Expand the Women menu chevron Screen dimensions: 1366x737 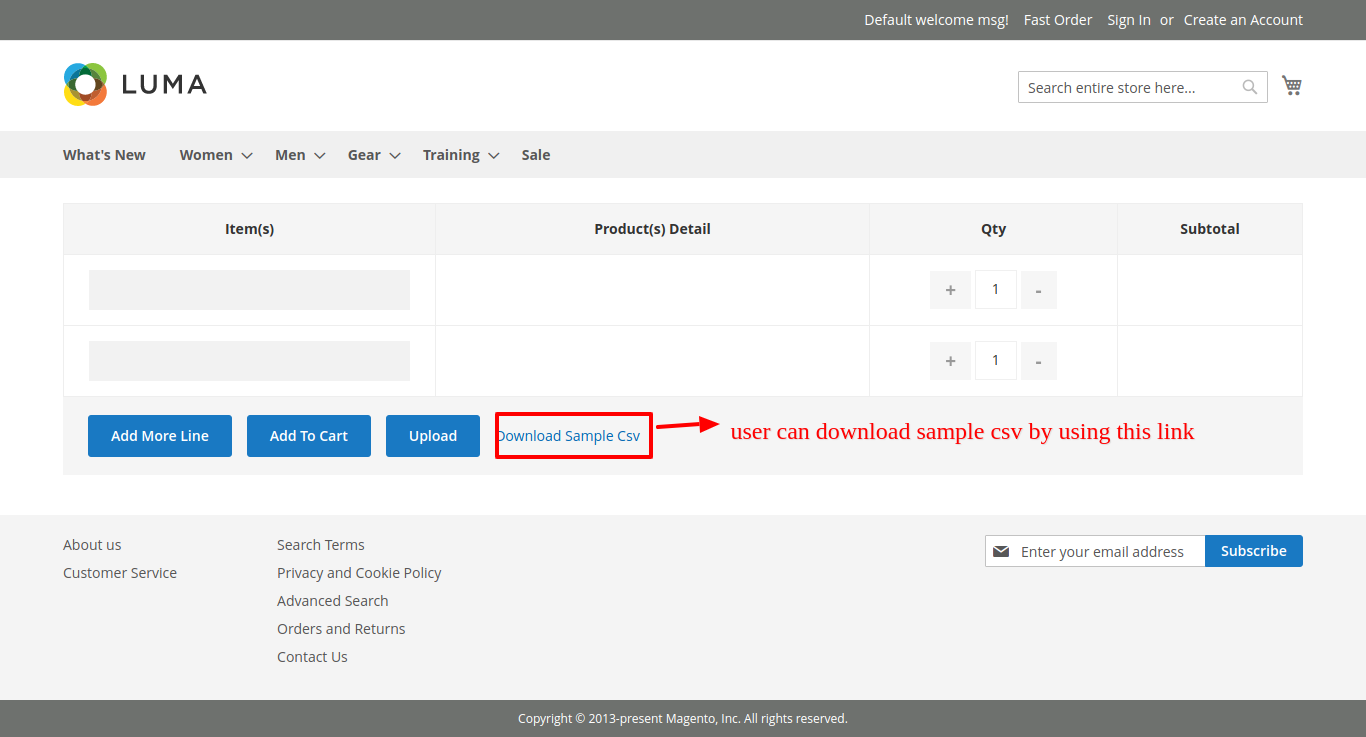click(x=247, y=156)
